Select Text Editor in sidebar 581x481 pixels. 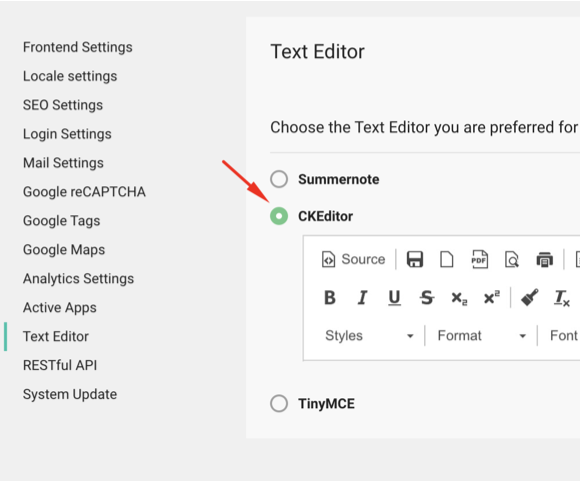click(x=56, y=336)
